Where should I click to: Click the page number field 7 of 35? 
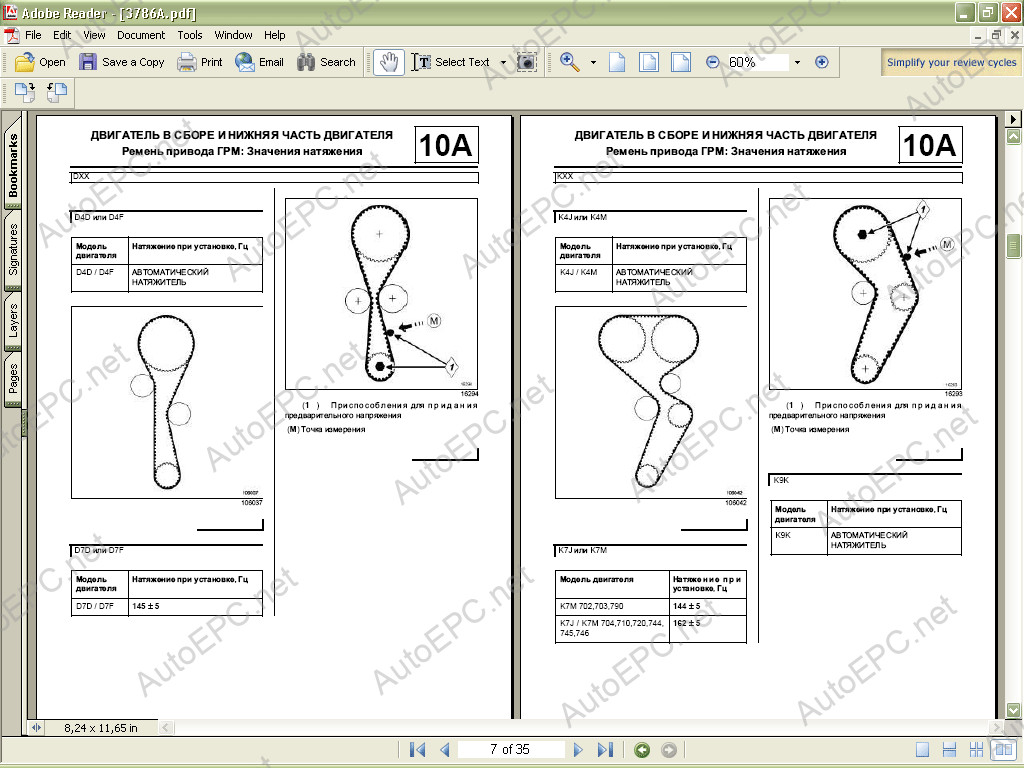coord(510,749)
